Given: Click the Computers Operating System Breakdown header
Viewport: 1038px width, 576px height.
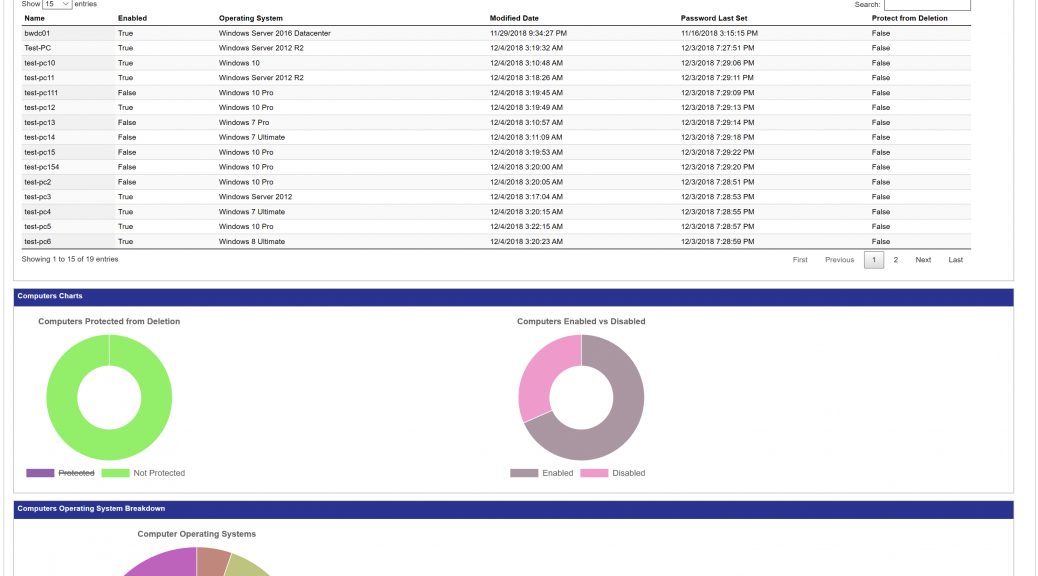Looking at the screenshot, I should click(514, 510).
